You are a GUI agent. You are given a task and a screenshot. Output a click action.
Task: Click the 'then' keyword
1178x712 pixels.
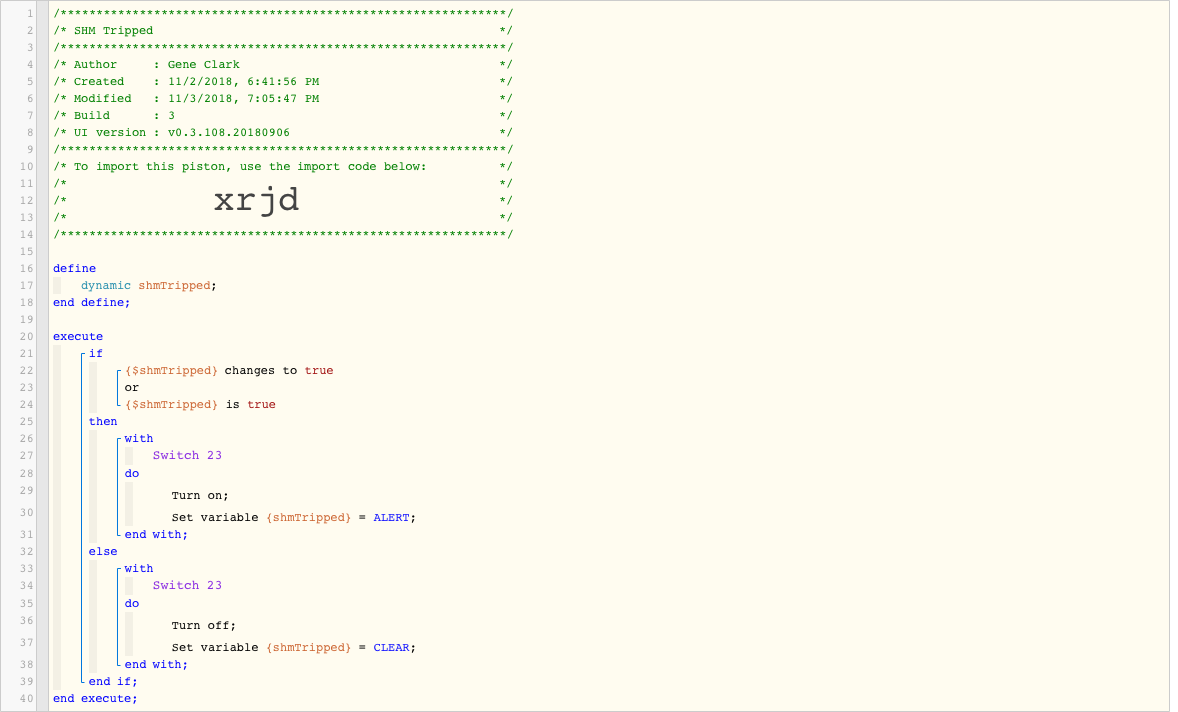point(103,421)
